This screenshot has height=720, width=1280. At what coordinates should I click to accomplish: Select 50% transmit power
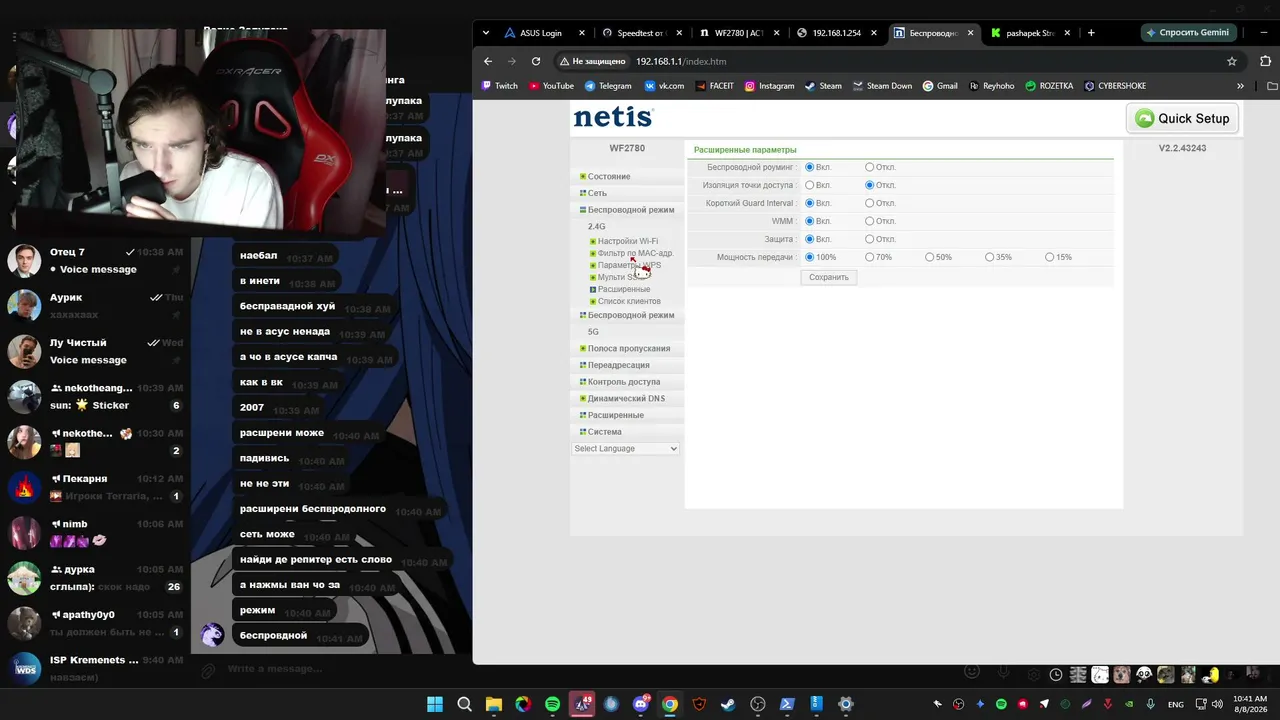(930, 257)
